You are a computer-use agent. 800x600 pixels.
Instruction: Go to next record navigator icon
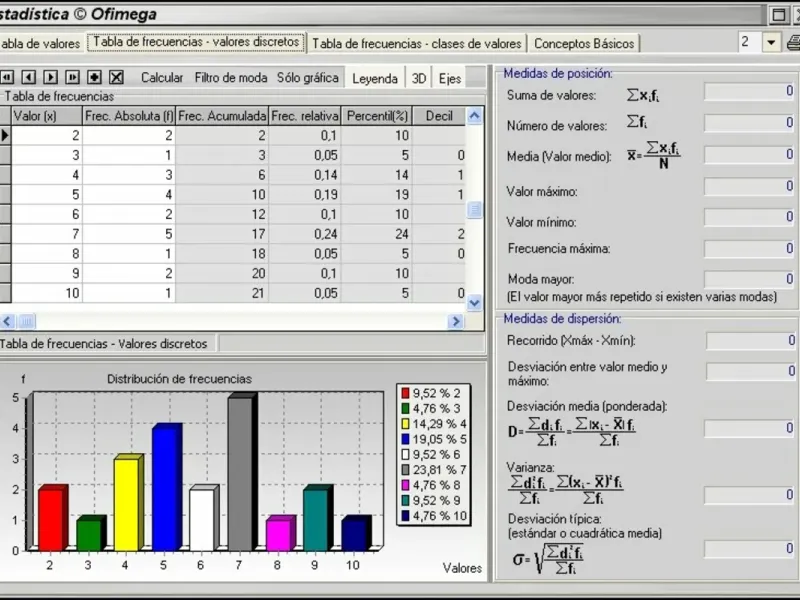pyautogui.click(x=51, y=77)
